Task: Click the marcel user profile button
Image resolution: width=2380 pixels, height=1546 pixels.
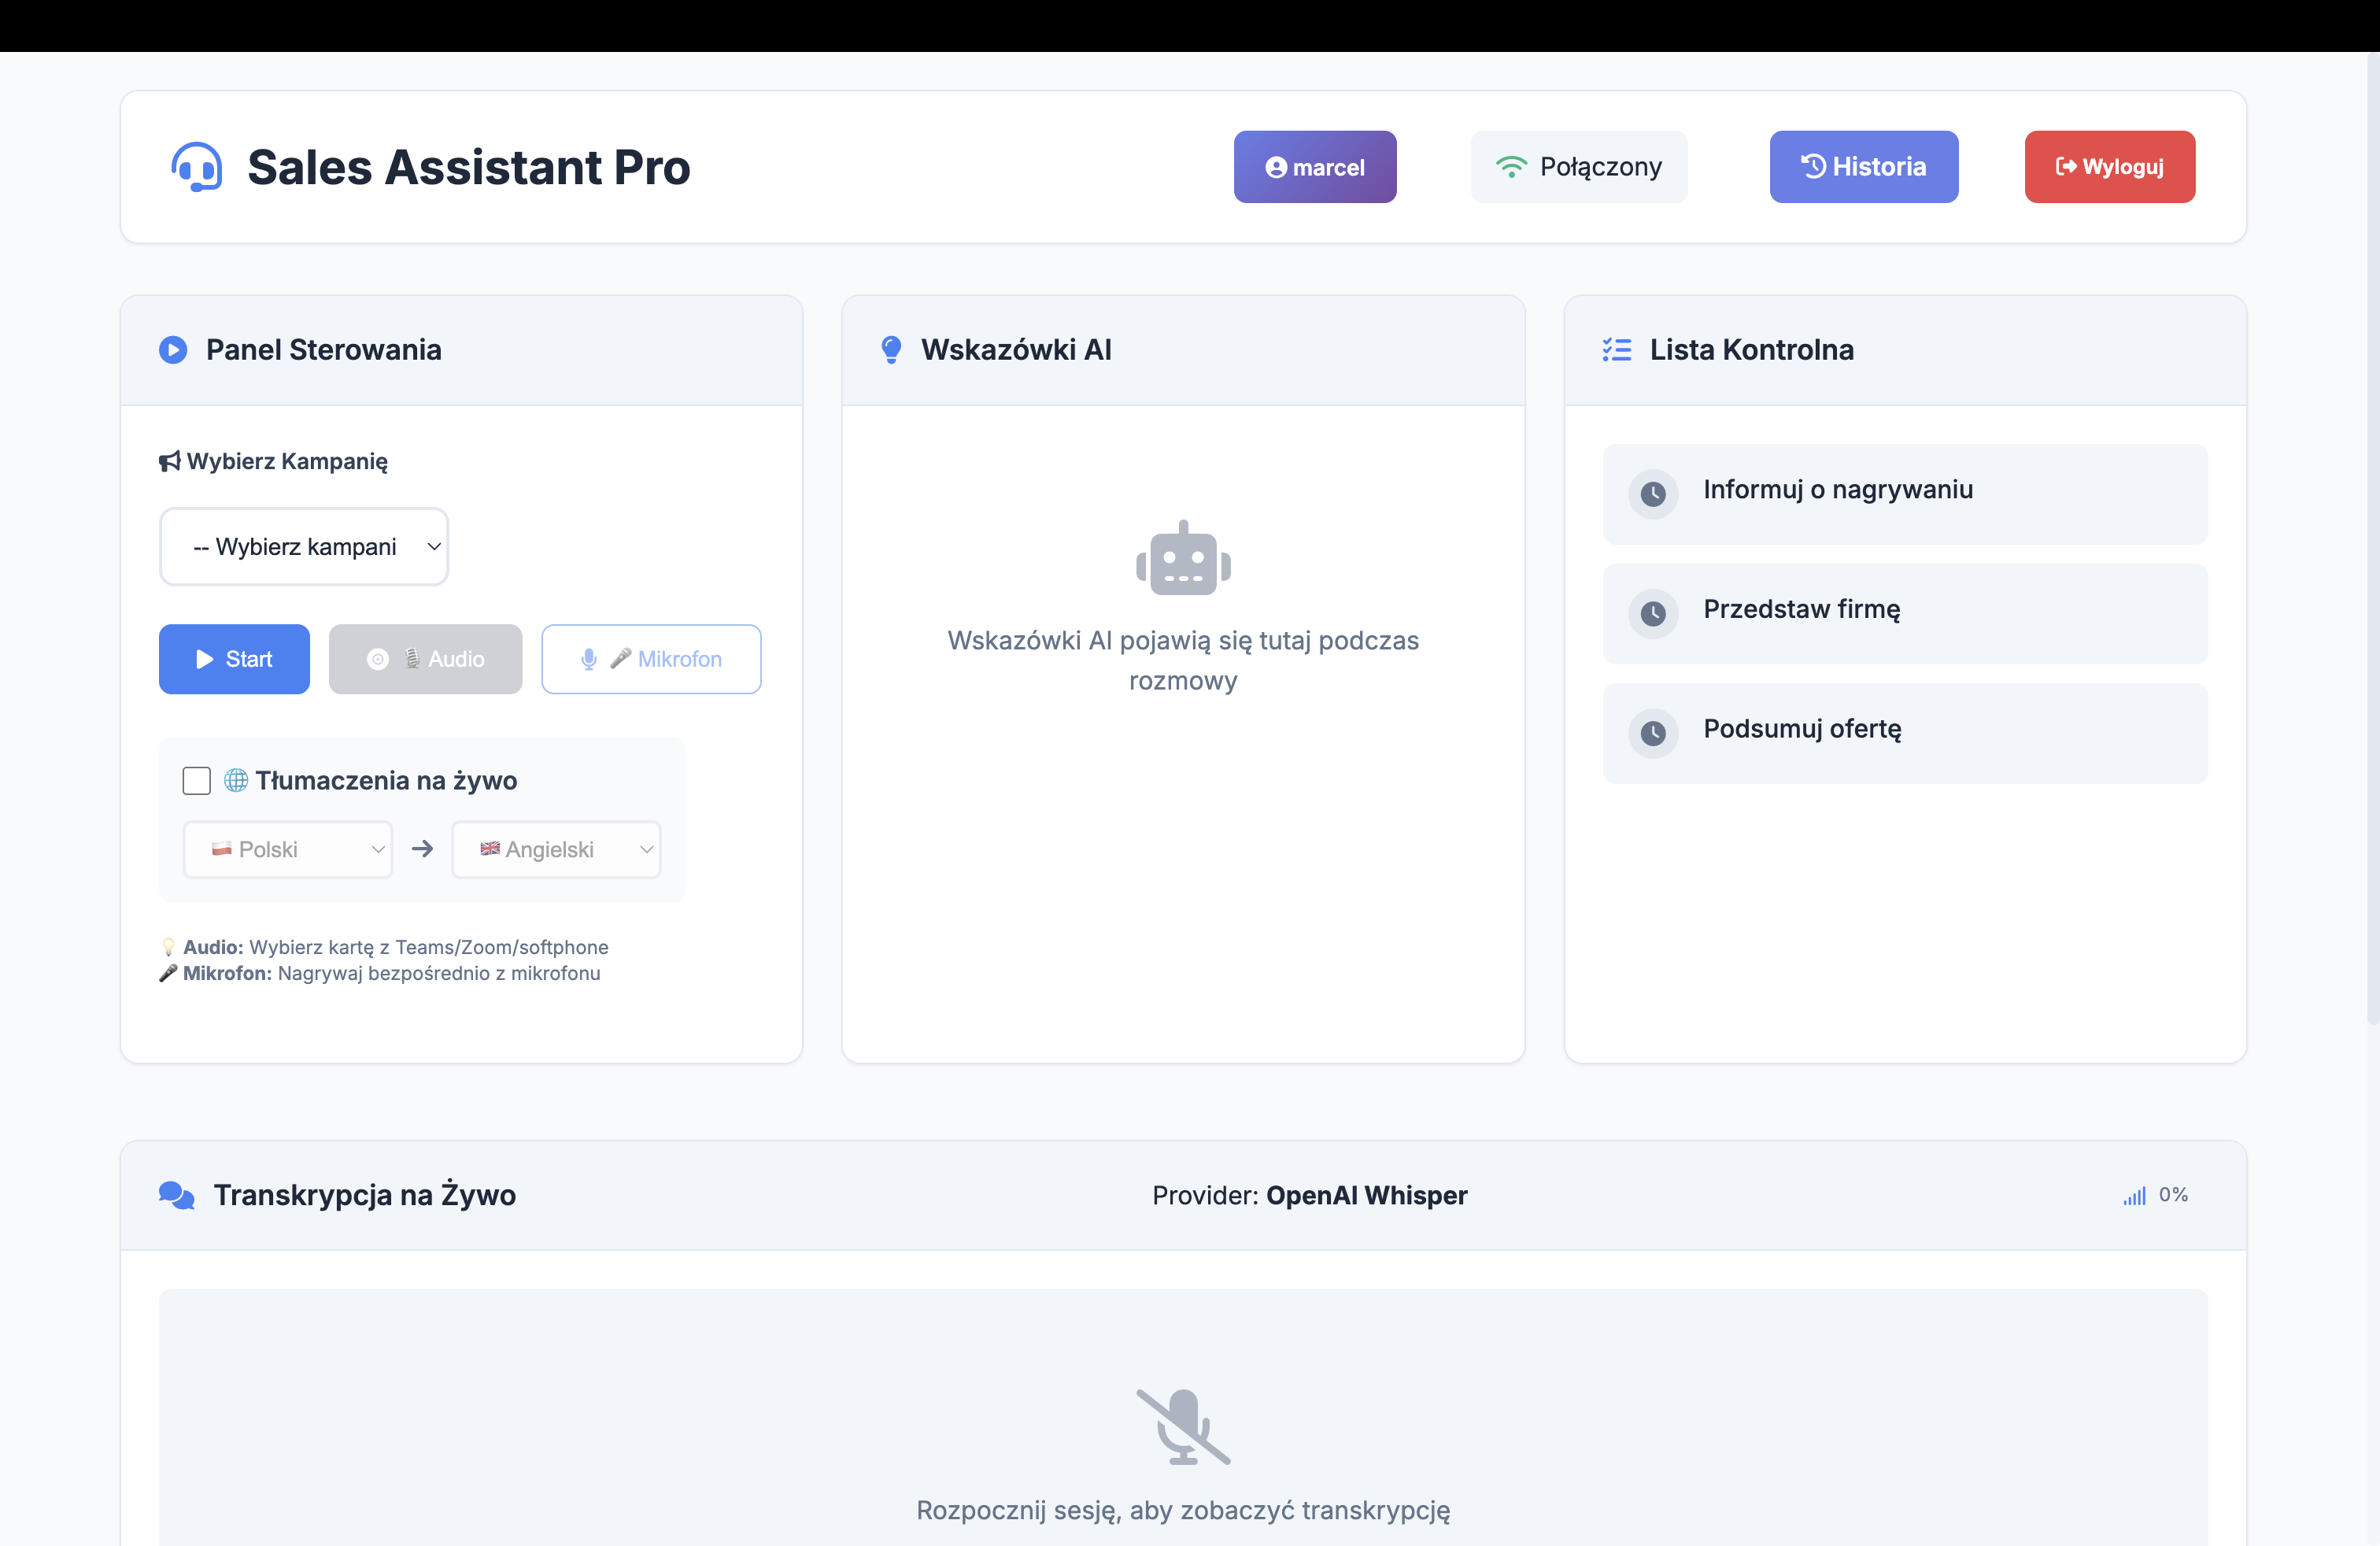Action: point(1314,167)
